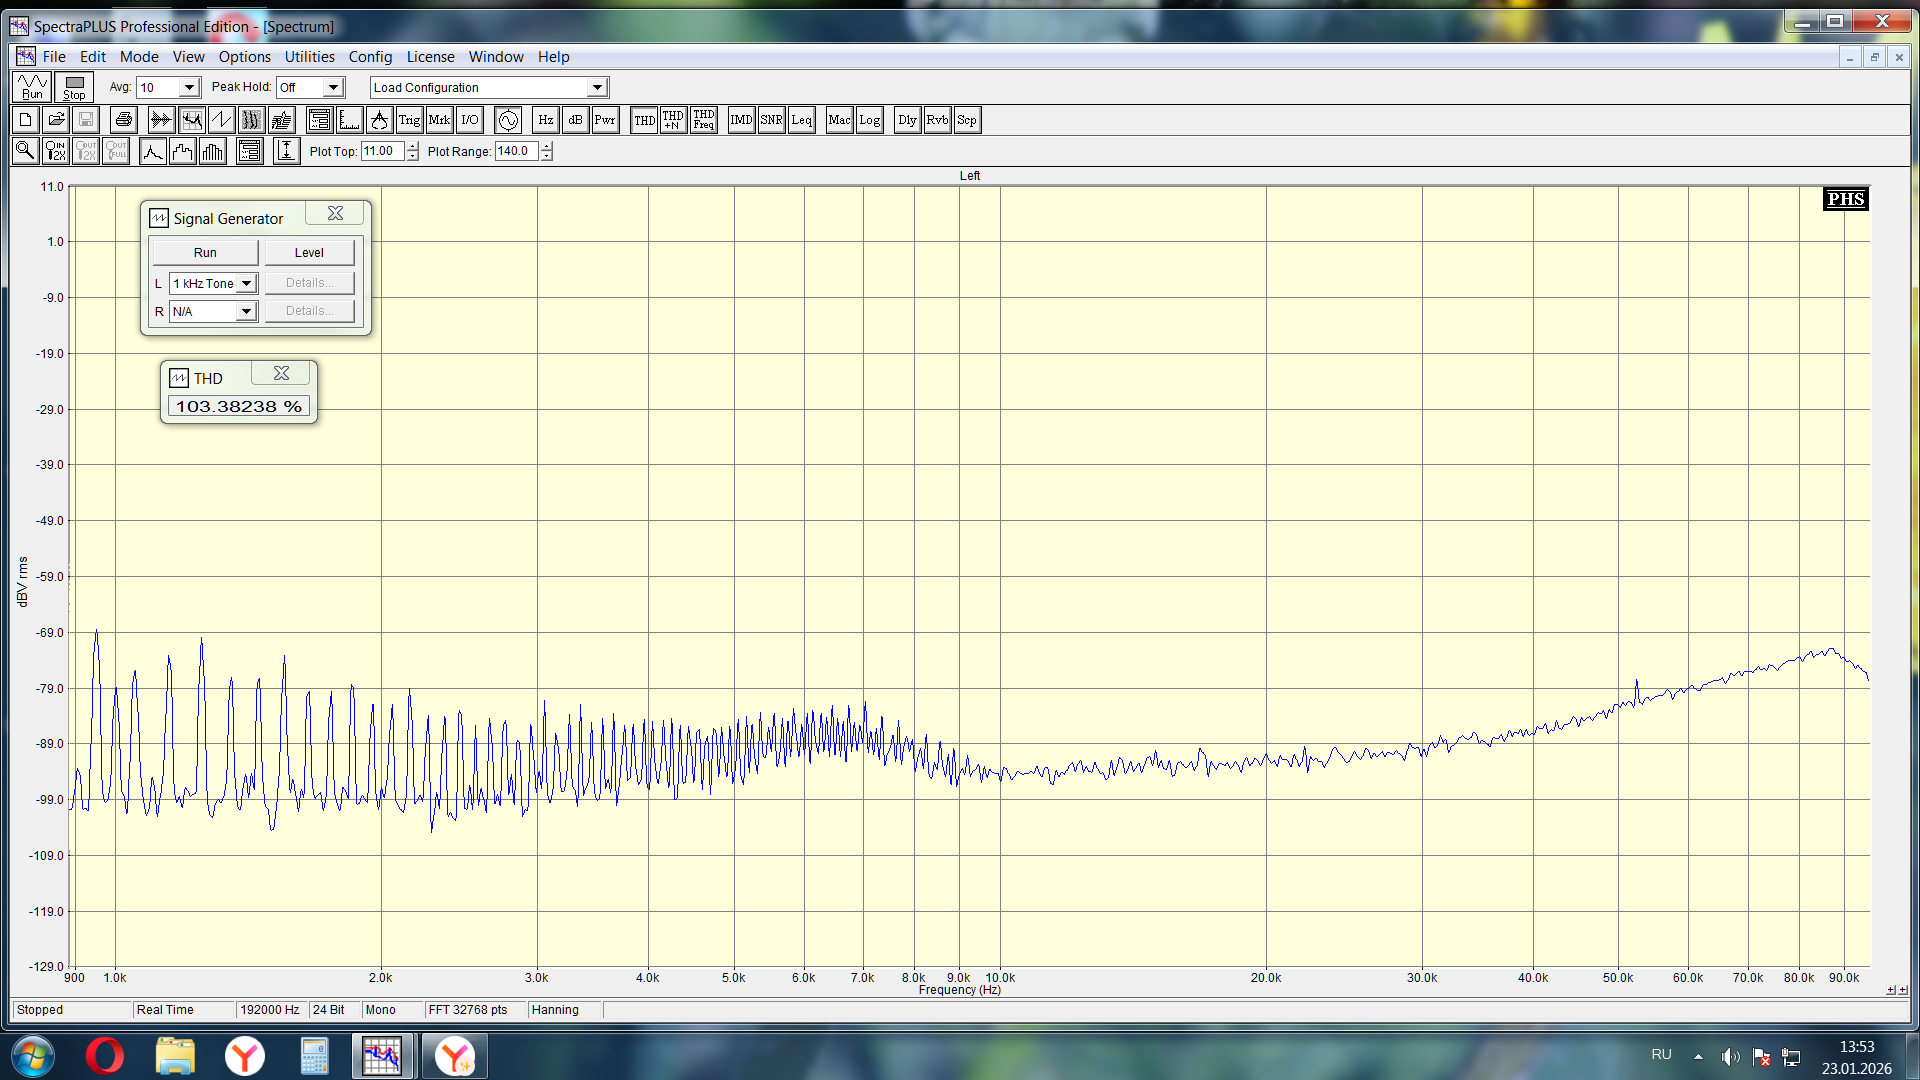
Task: Select the bar graph plot style icon
Action: [x=213, y=151]
